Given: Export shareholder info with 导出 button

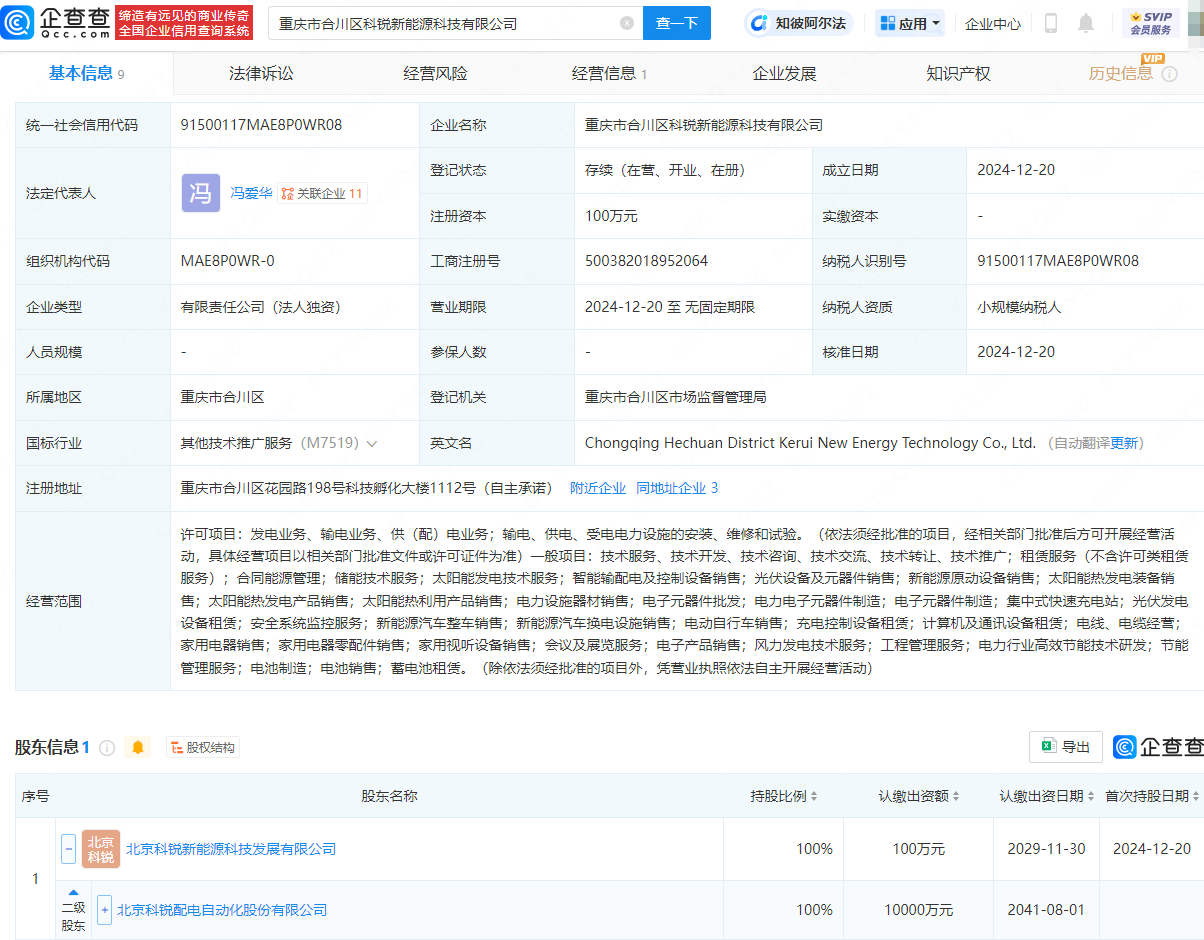Looking at the screenshot, I should pyautogui.click(x=1066, y=747).
